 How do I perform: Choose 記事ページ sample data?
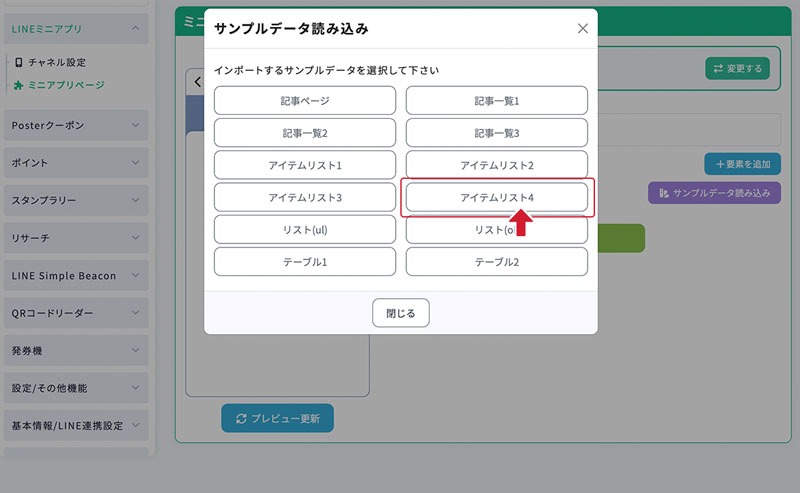click(x=305, y=101)
